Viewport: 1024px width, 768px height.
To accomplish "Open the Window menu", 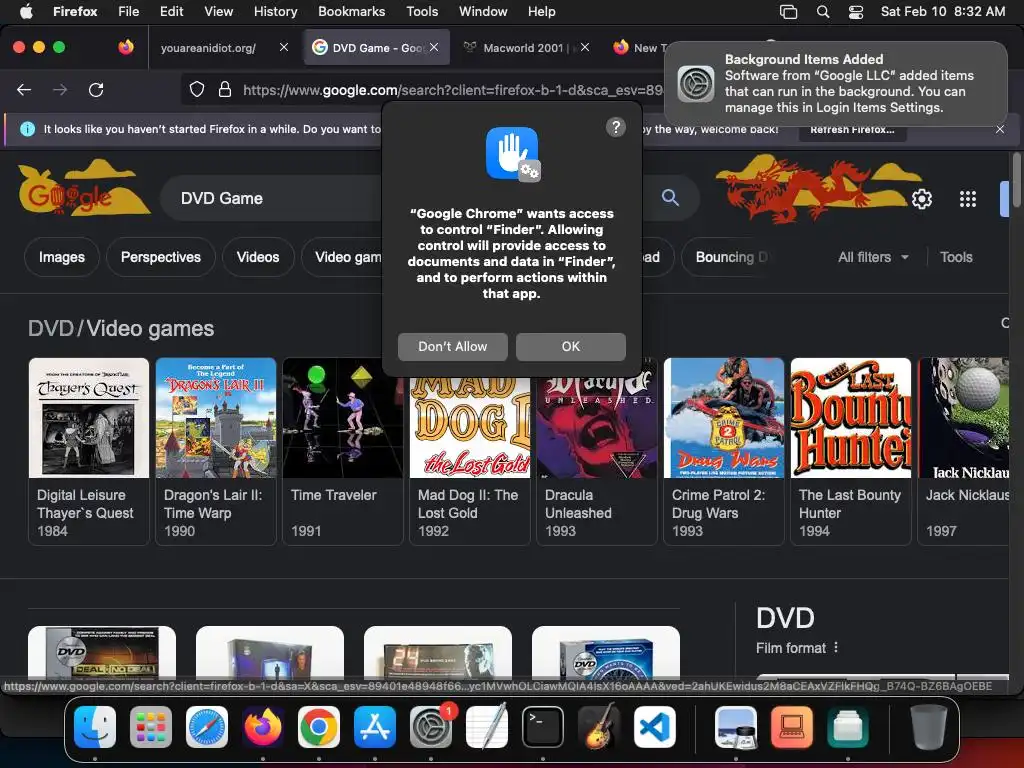I will [483, 11].
